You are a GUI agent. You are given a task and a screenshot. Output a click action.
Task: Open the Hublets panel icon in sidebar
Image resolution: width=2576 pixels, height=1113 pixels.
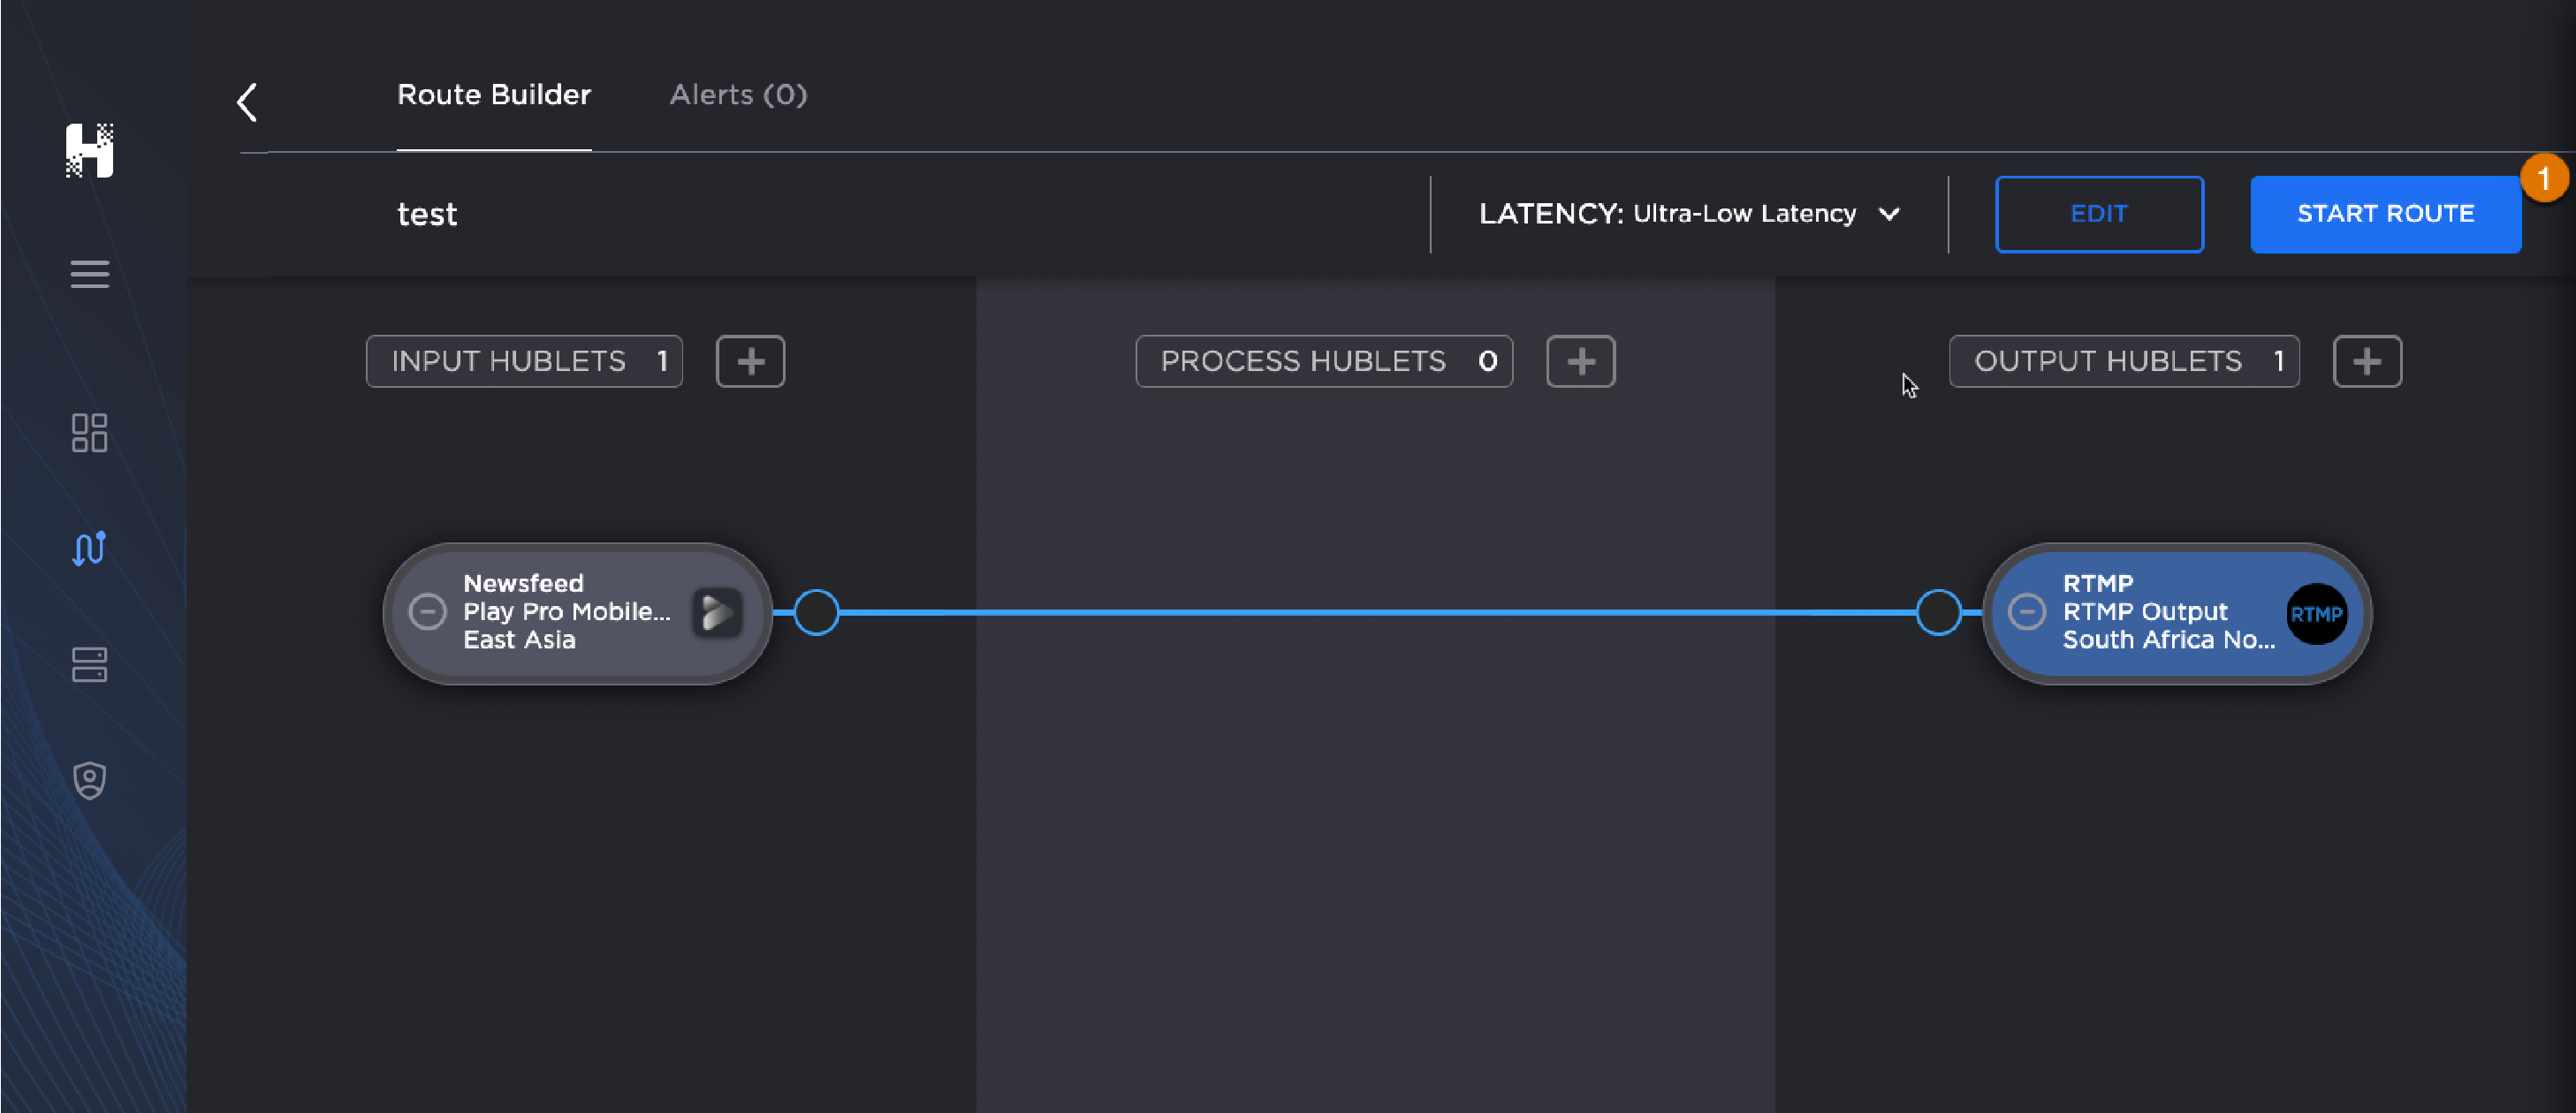[x=89, y=665]
